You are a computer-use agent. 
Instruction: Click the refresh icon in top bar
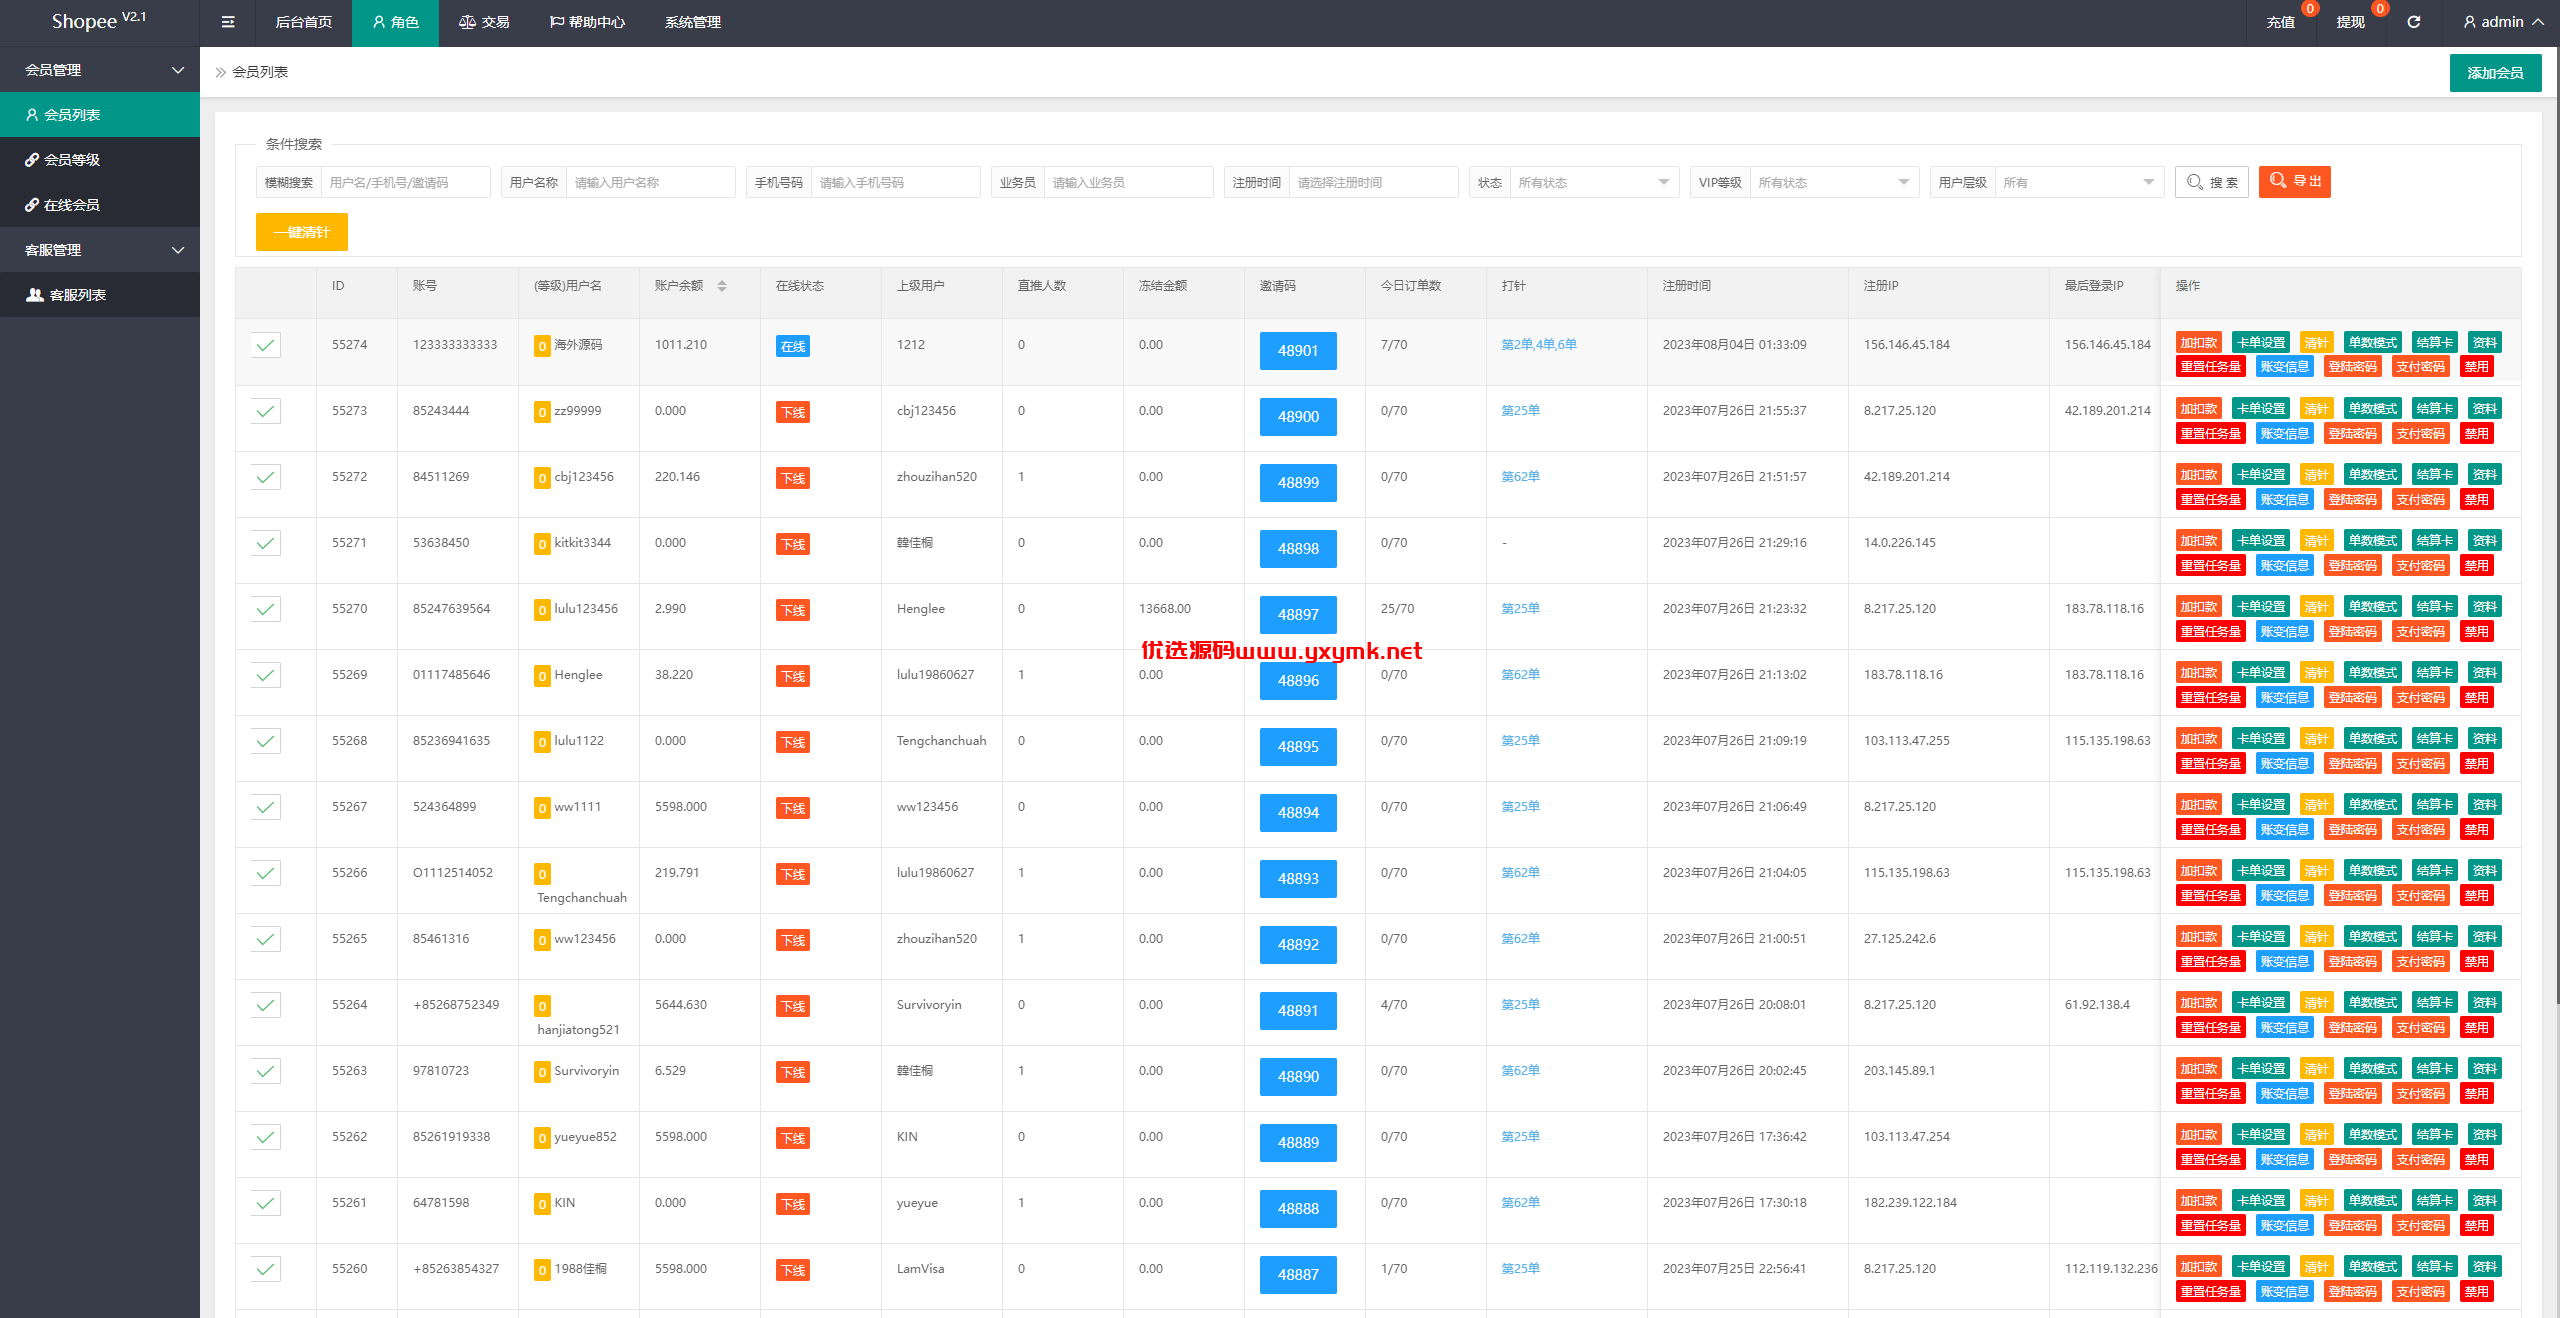(2413, 22)
